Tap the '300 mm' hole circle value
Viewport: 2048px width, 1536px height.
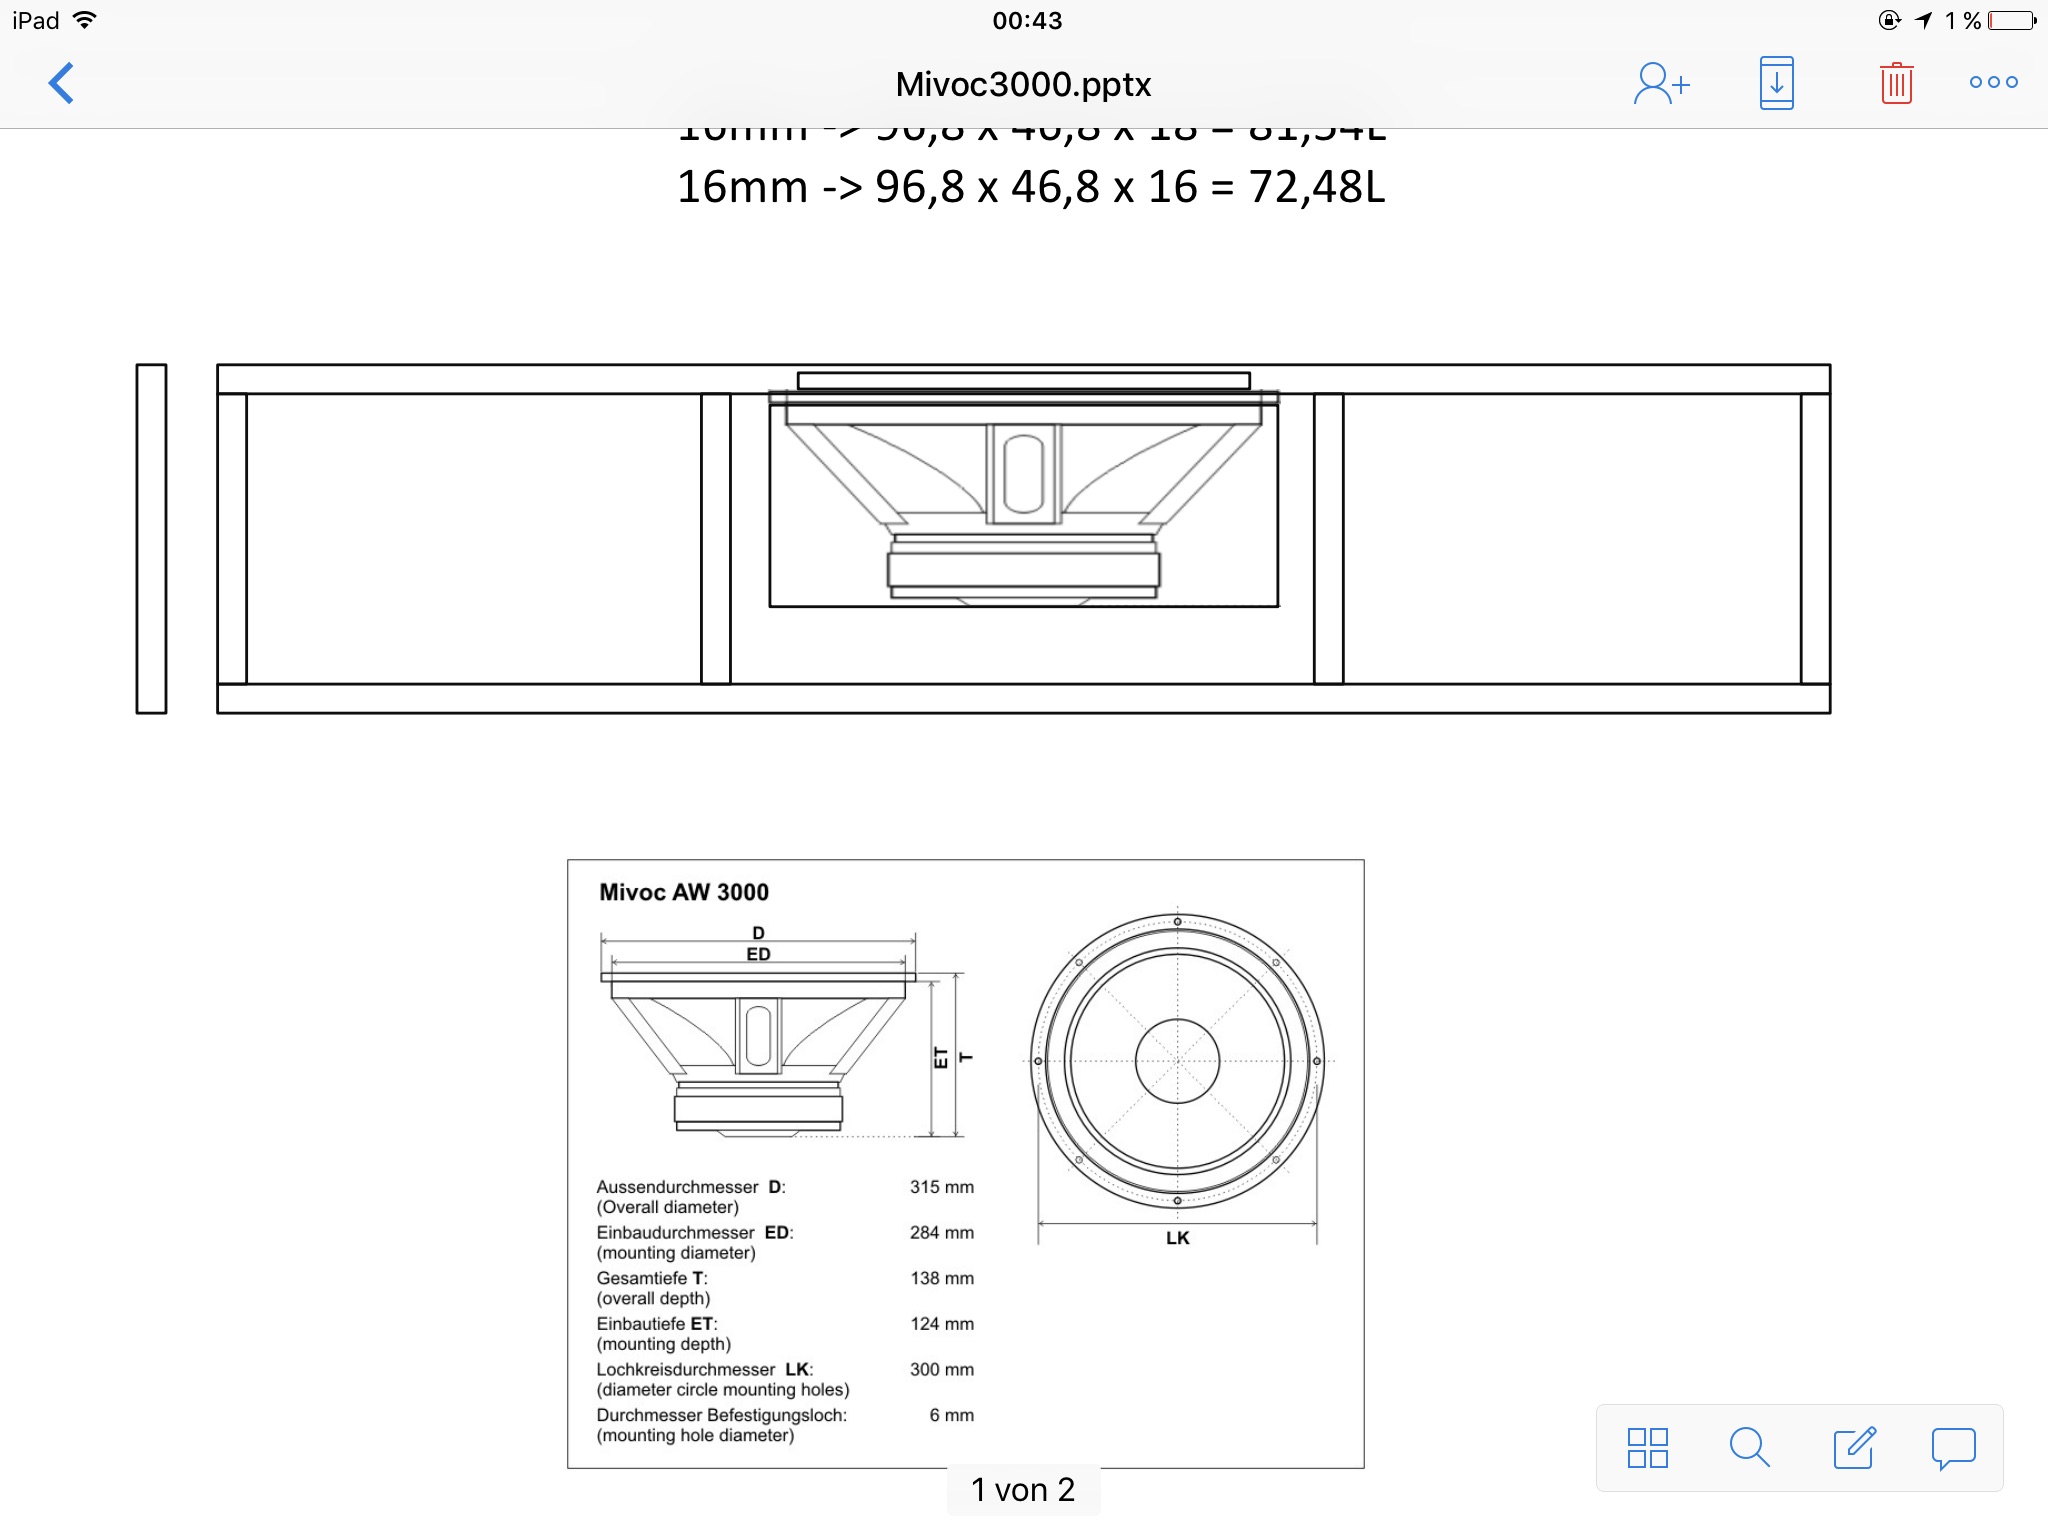(x=941, y=1369)
